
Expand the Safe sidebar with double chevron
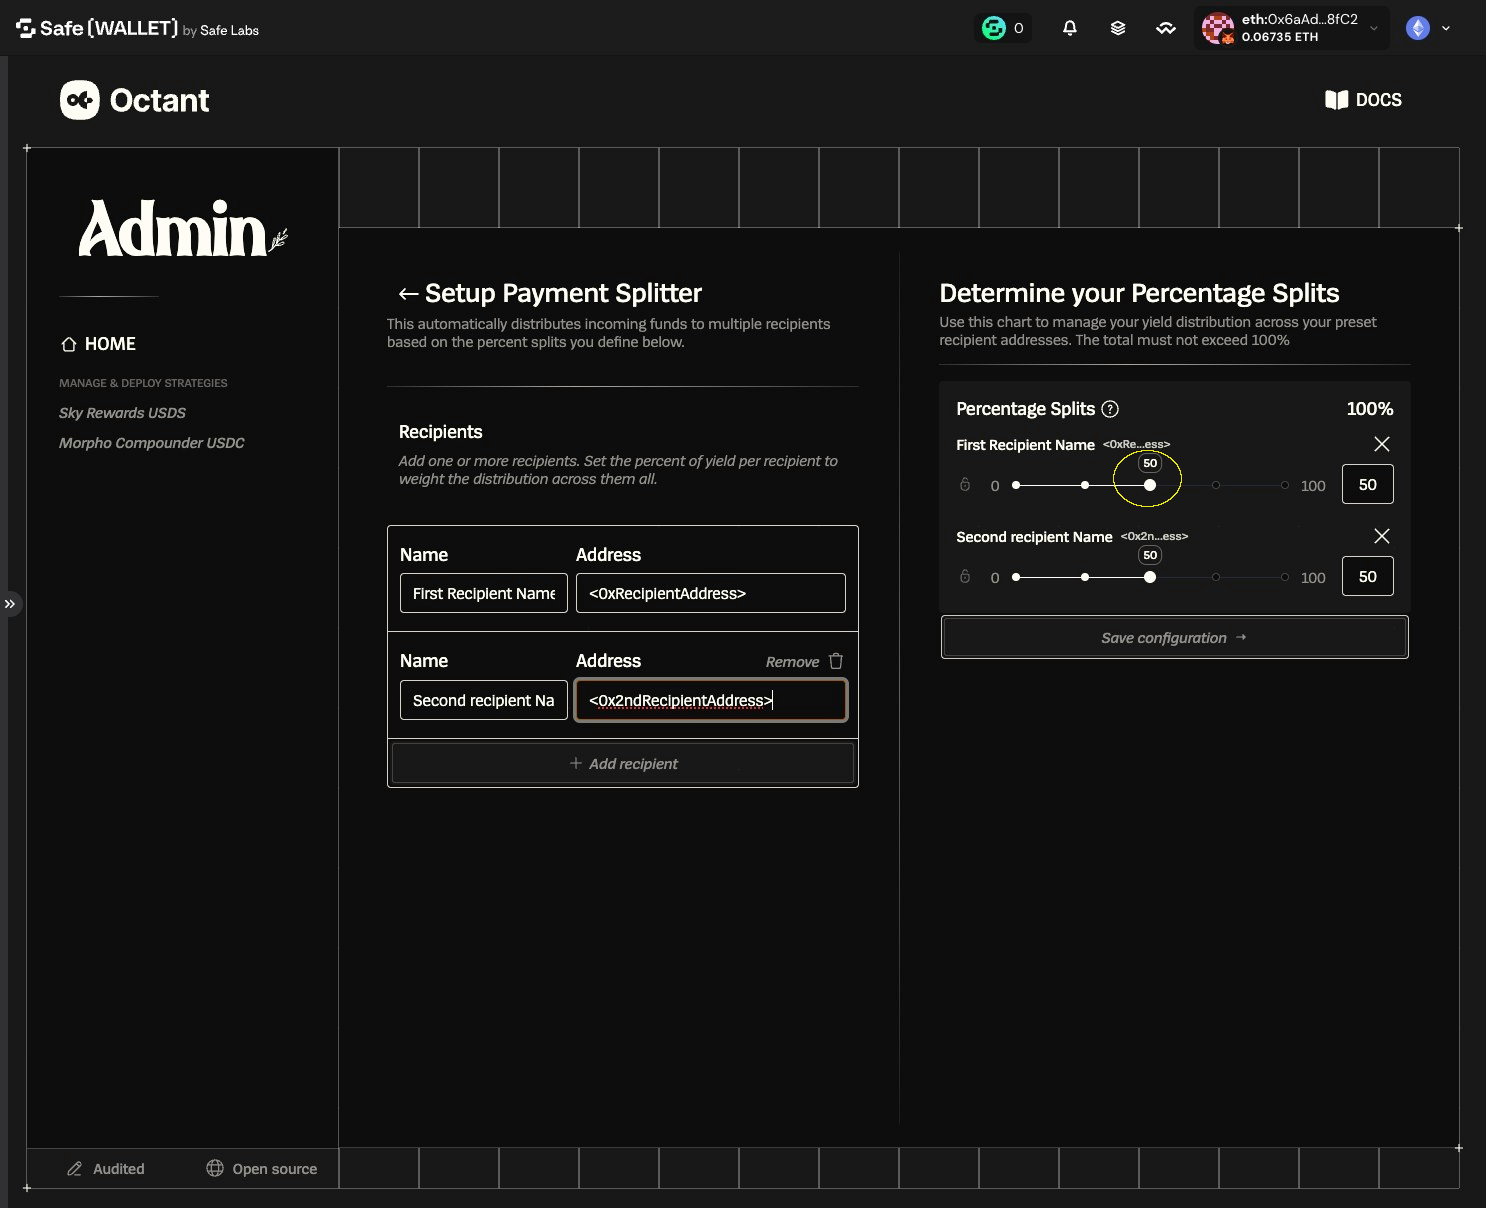click(x=10, y=604)
